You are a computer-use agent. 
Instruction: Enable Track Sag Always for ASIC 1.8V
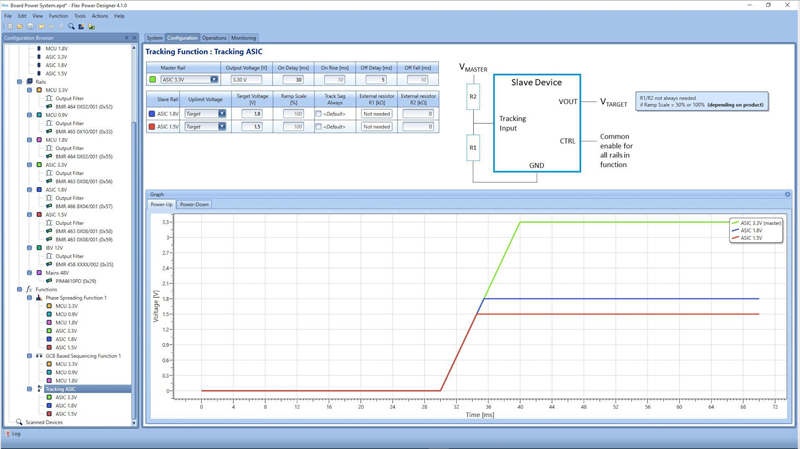tap(319, 114)
